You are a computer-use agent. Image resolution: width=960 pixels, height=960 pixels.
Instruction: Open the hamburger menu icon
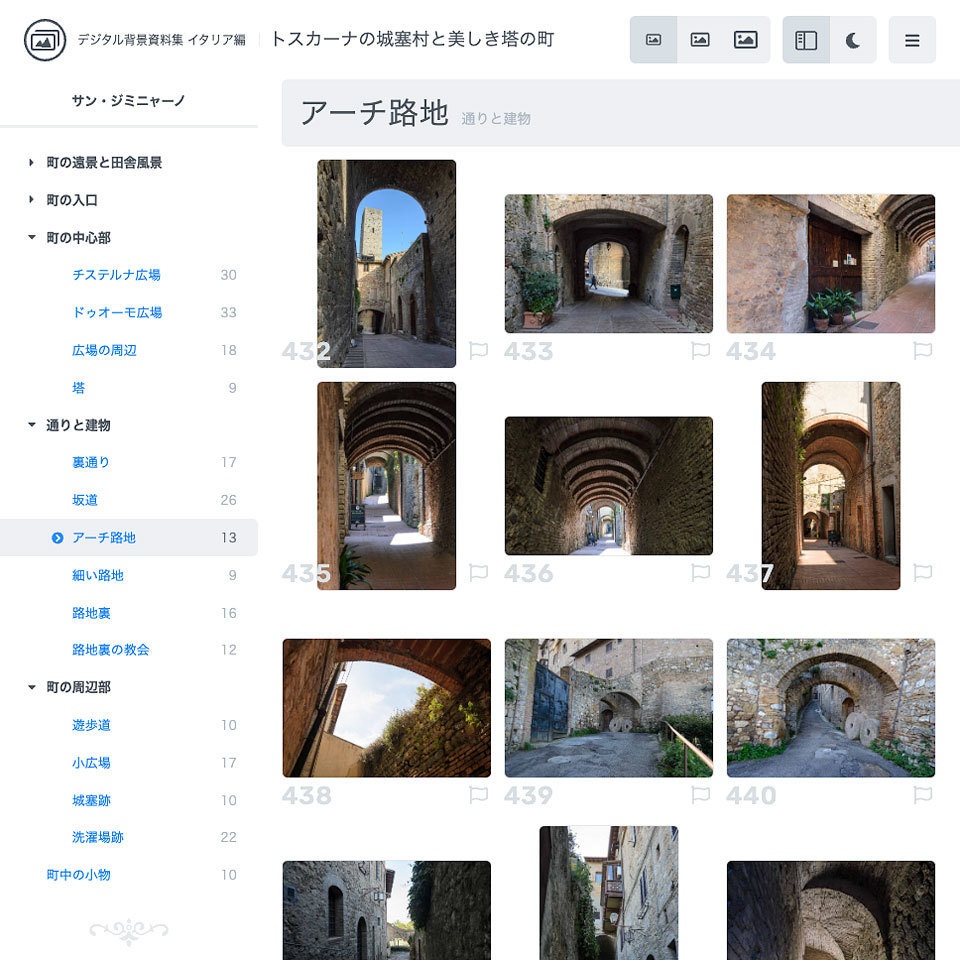tap(912, 39)
